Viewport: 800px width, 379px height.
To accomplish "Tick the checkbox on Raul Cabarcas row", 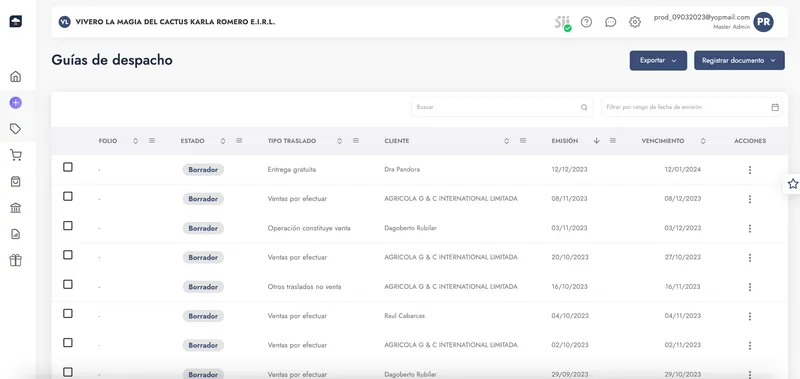I will coord(68,314).
